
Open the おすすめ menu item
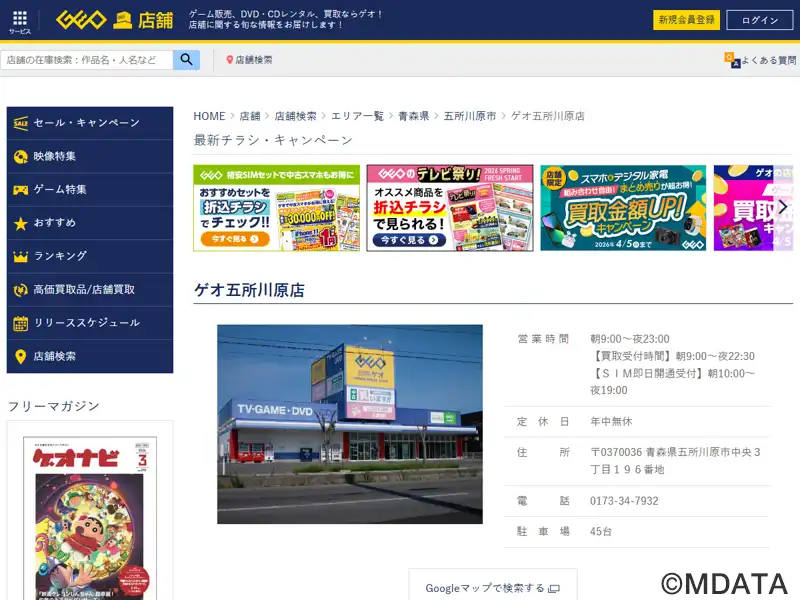(90, 223)
